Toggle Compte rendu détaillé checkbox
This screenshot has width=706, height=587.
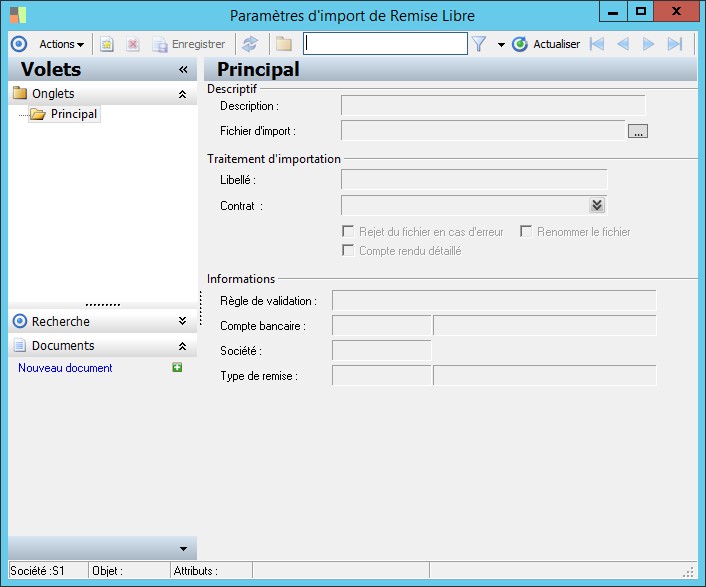pos(348,250)
